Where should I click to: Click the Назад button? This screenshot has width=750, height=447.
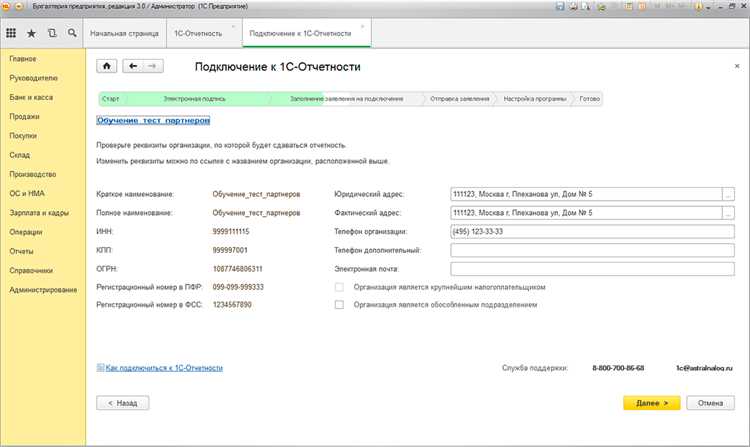point(122,403)
